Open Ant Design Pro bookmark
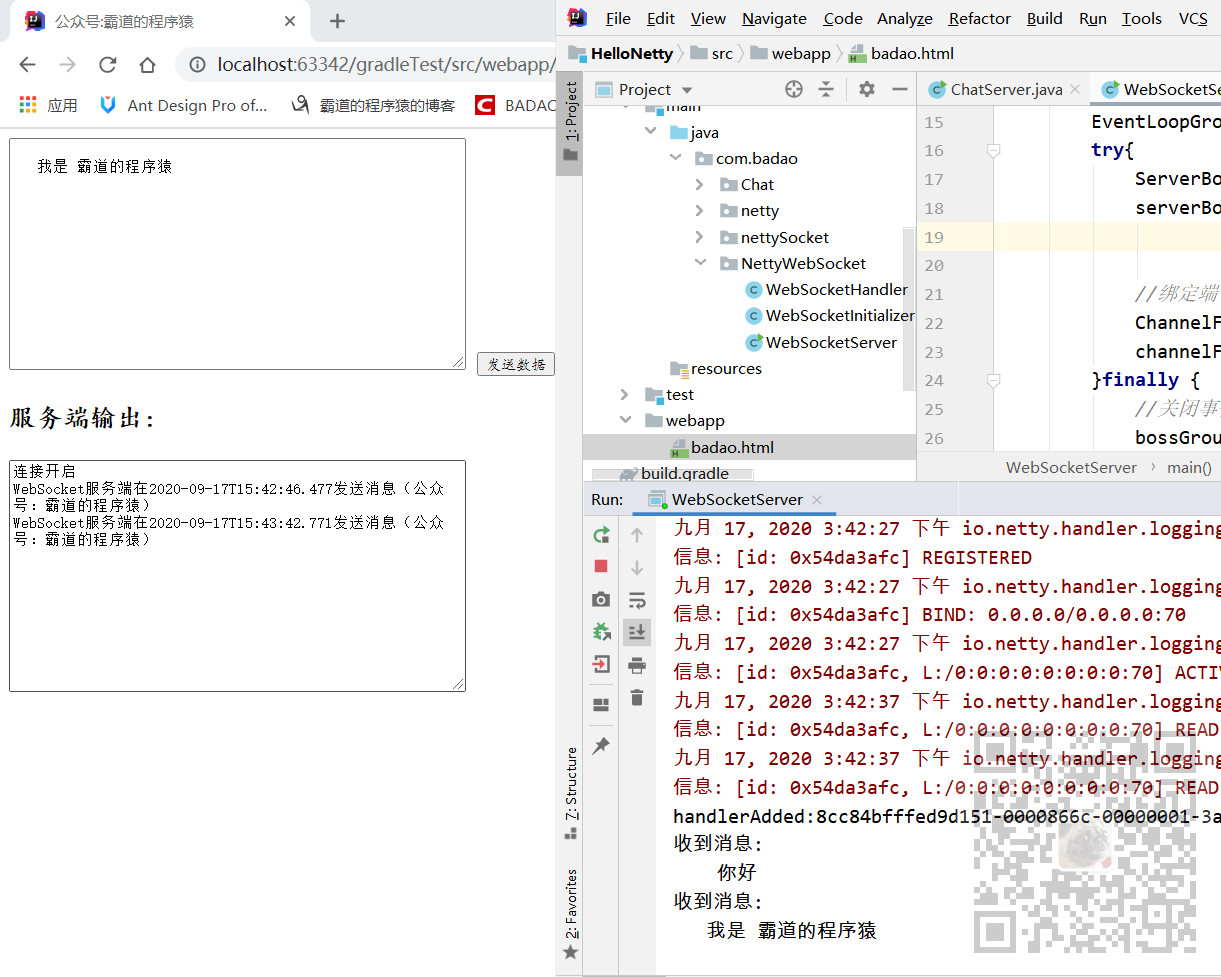 tap(184, 105)
